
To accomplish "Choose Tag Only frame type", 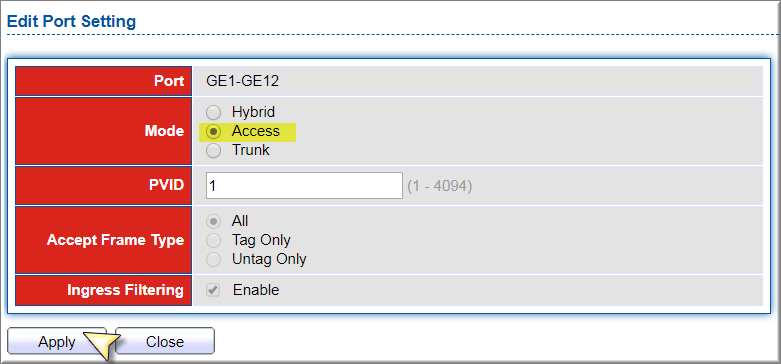I will tap(213, 241).
